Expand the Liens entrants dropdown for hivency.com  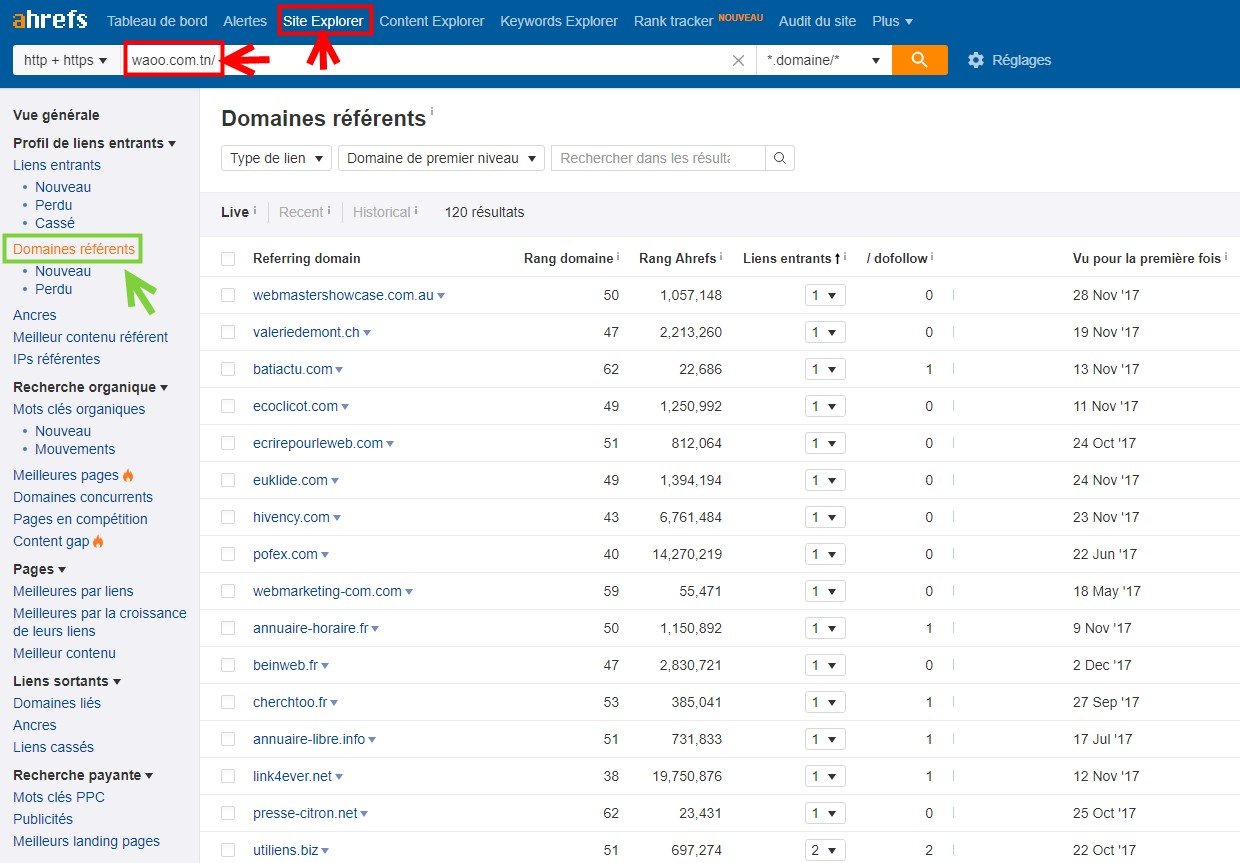point(825,517)
